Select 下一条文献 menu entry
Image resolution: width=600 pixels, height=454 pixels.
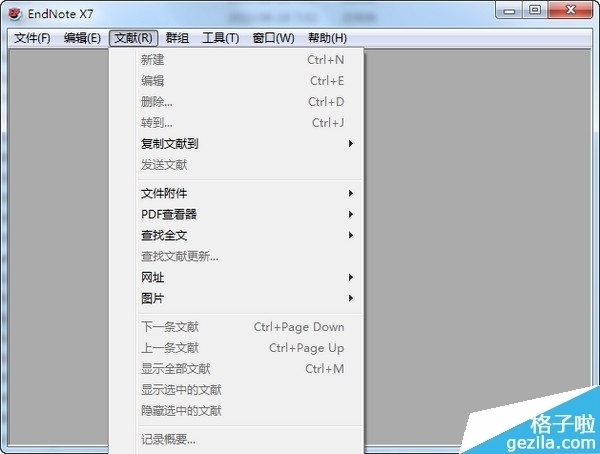coord(236,327)
